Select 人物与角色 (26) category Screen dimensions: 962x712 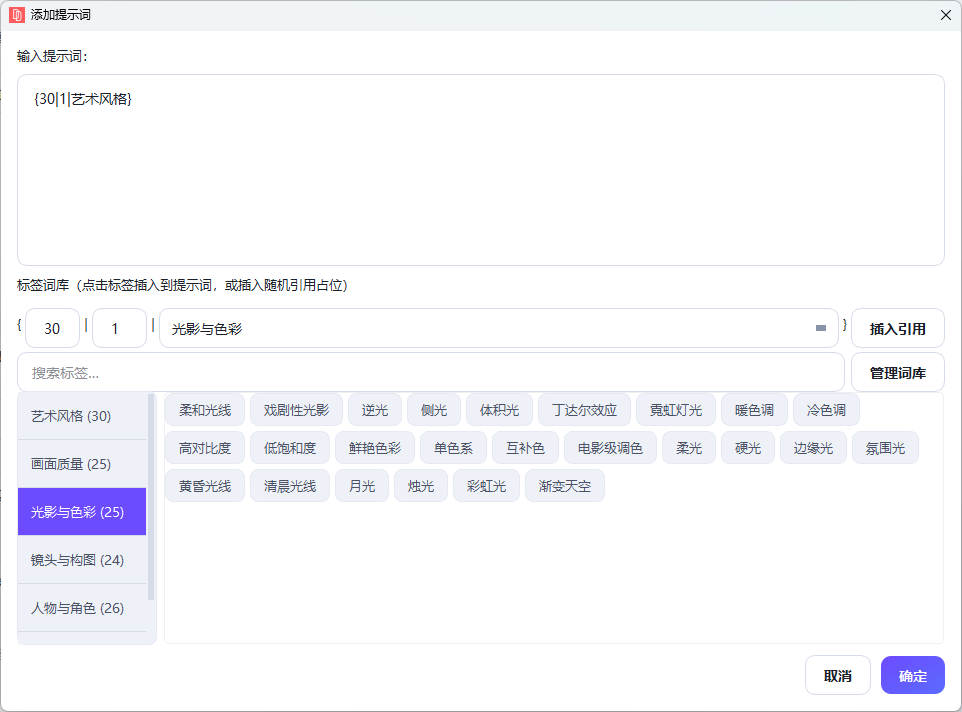82,608
